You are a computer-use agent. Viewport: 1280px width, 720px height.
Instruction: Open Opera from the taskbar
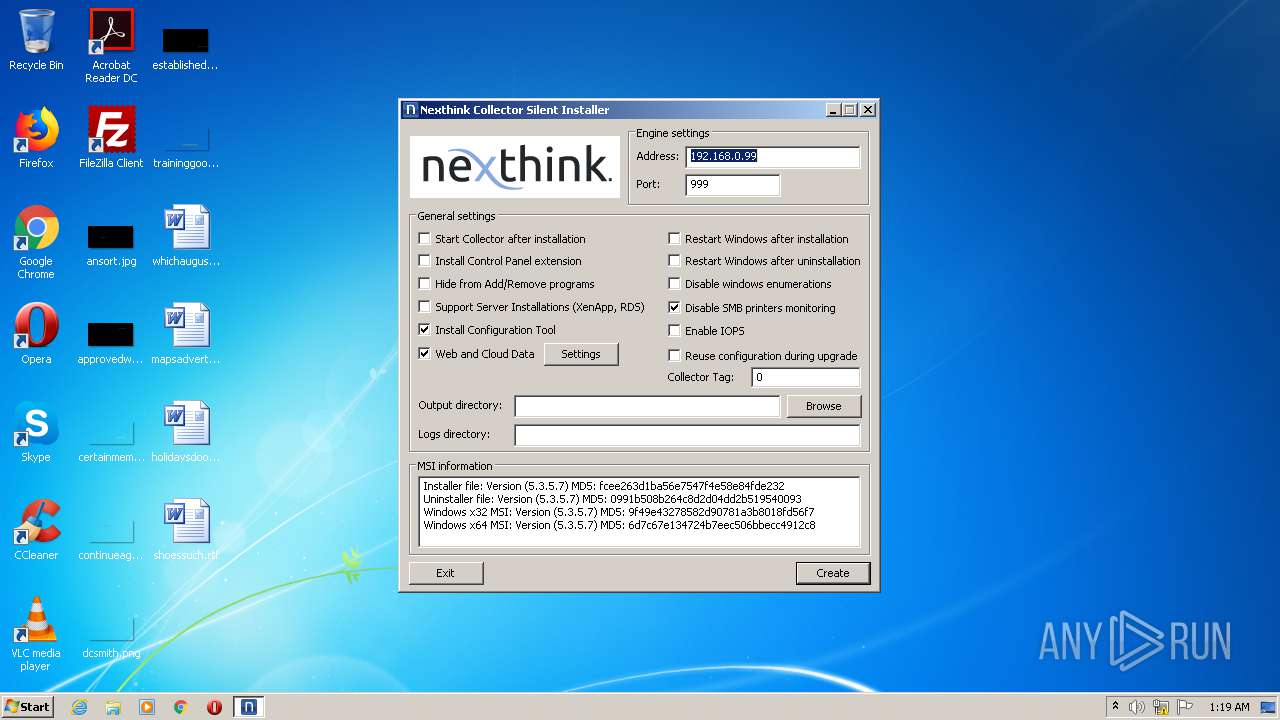[214, 707]
